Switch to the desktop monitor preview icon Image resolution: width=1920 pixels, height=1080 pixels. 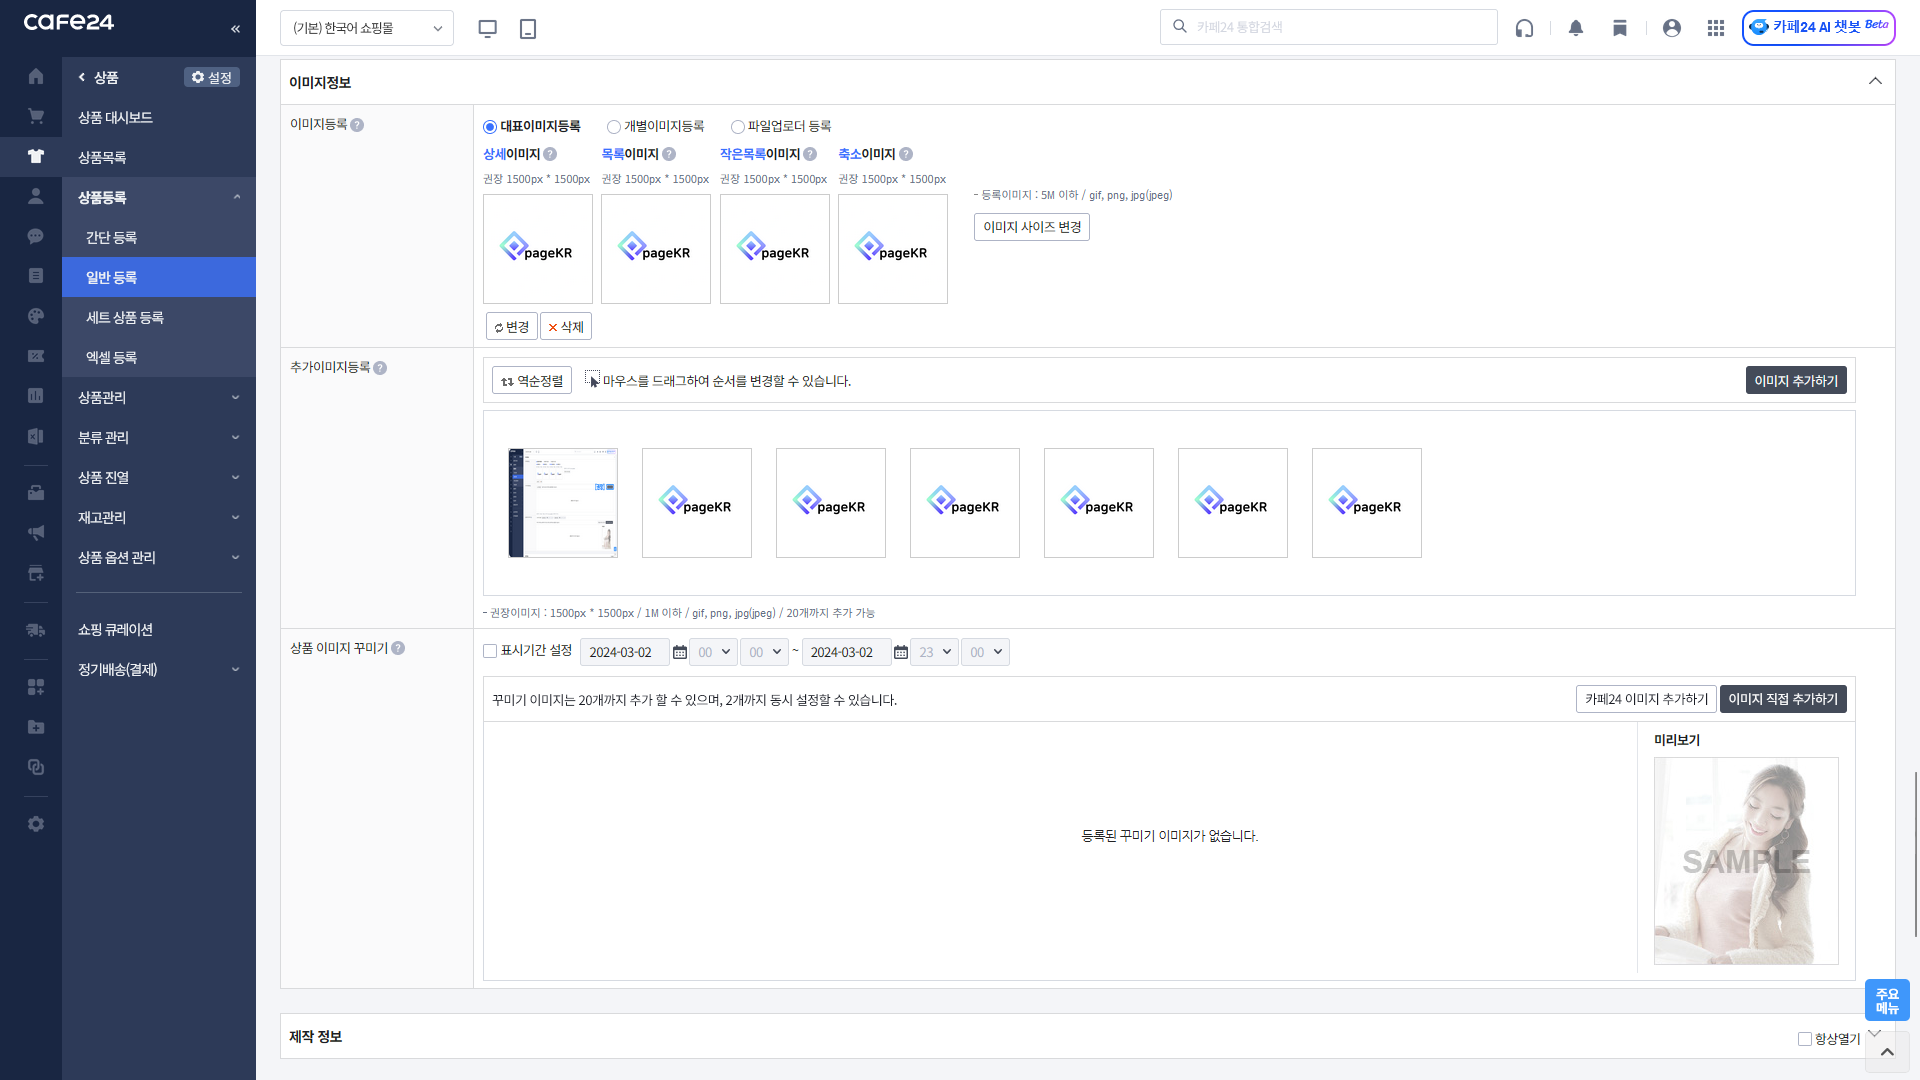pos(488,28)
